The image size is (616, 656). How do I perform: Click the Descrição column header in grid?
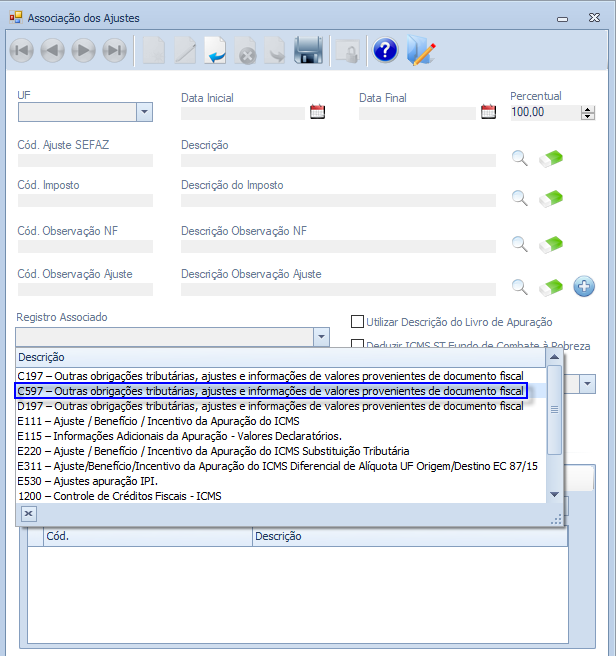410,536
